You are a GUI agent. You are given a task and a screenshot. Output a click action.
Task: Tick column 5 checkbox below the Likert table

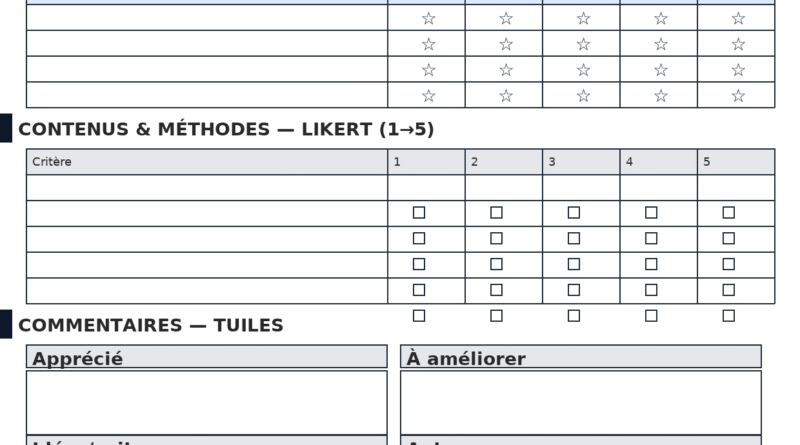click(729, 316)
